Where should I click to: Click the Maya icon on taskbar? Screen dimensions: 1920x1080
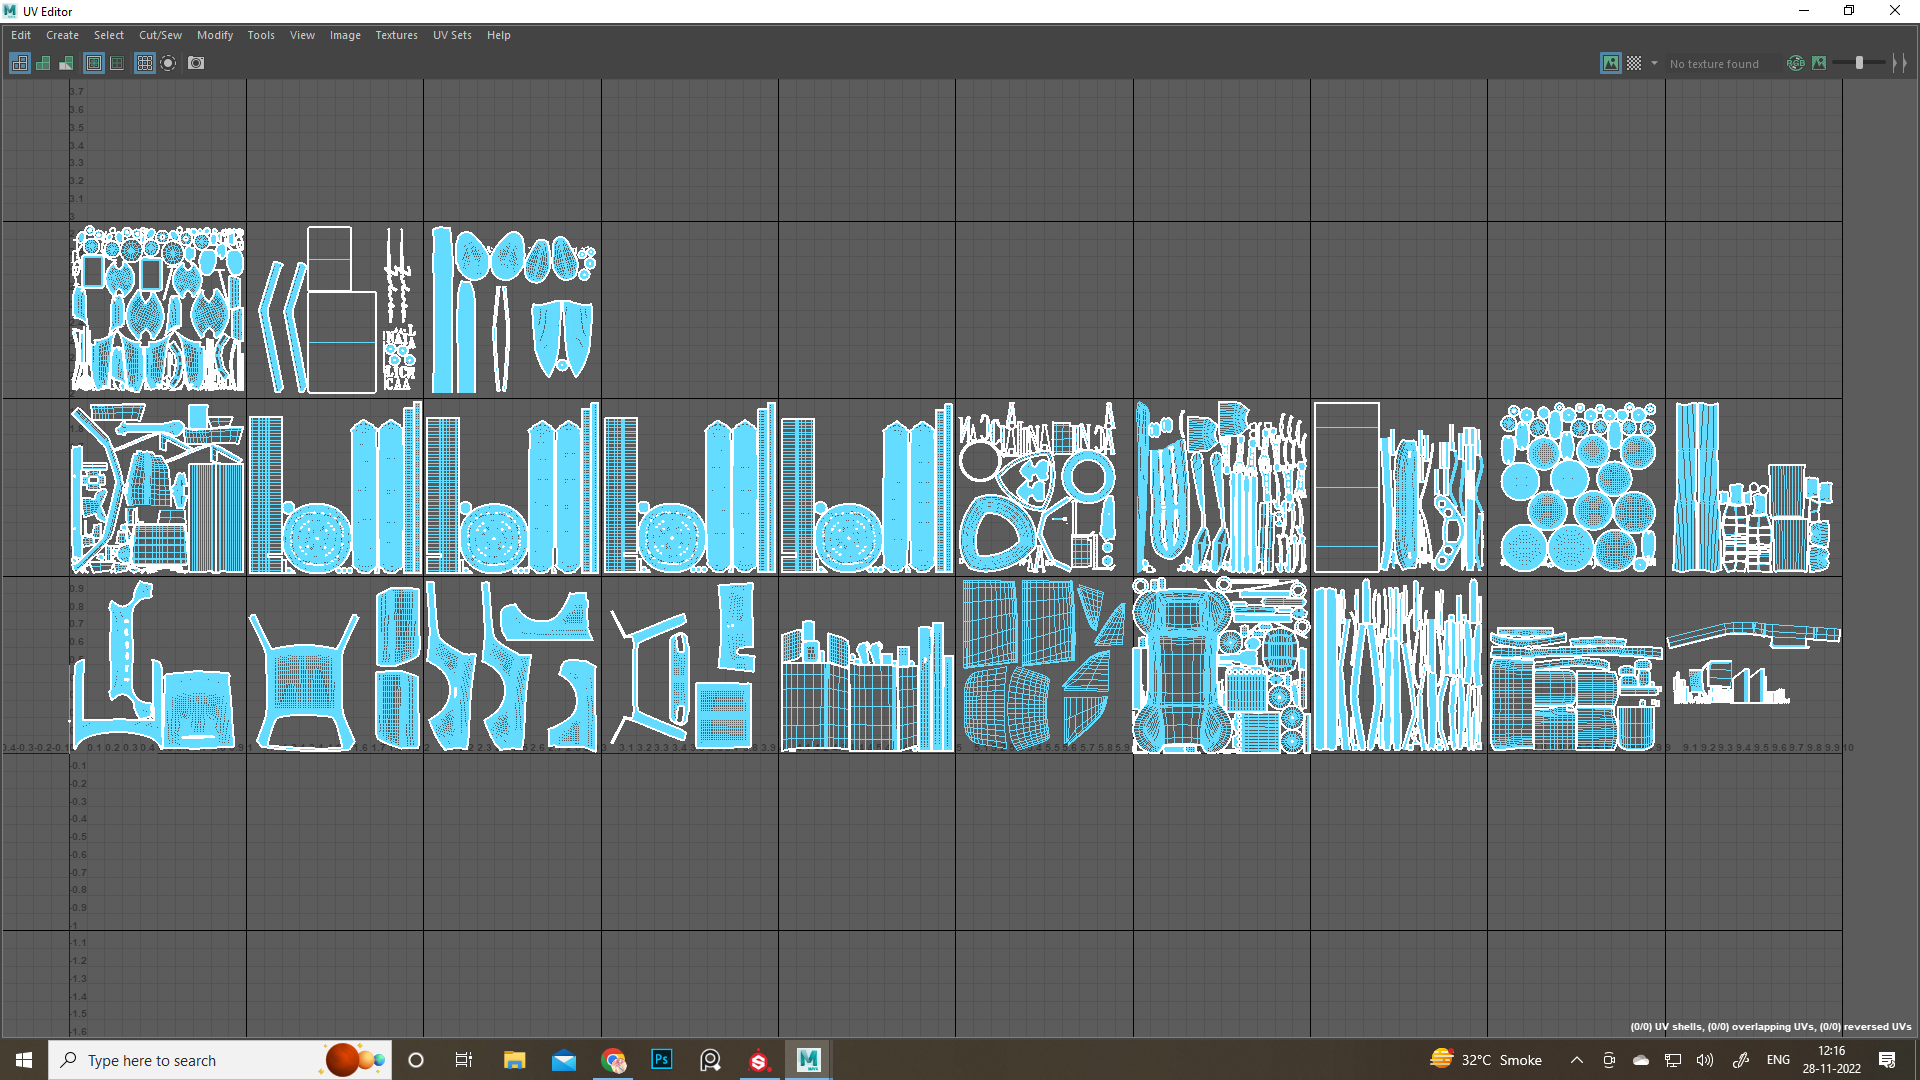click(808, 1060)
